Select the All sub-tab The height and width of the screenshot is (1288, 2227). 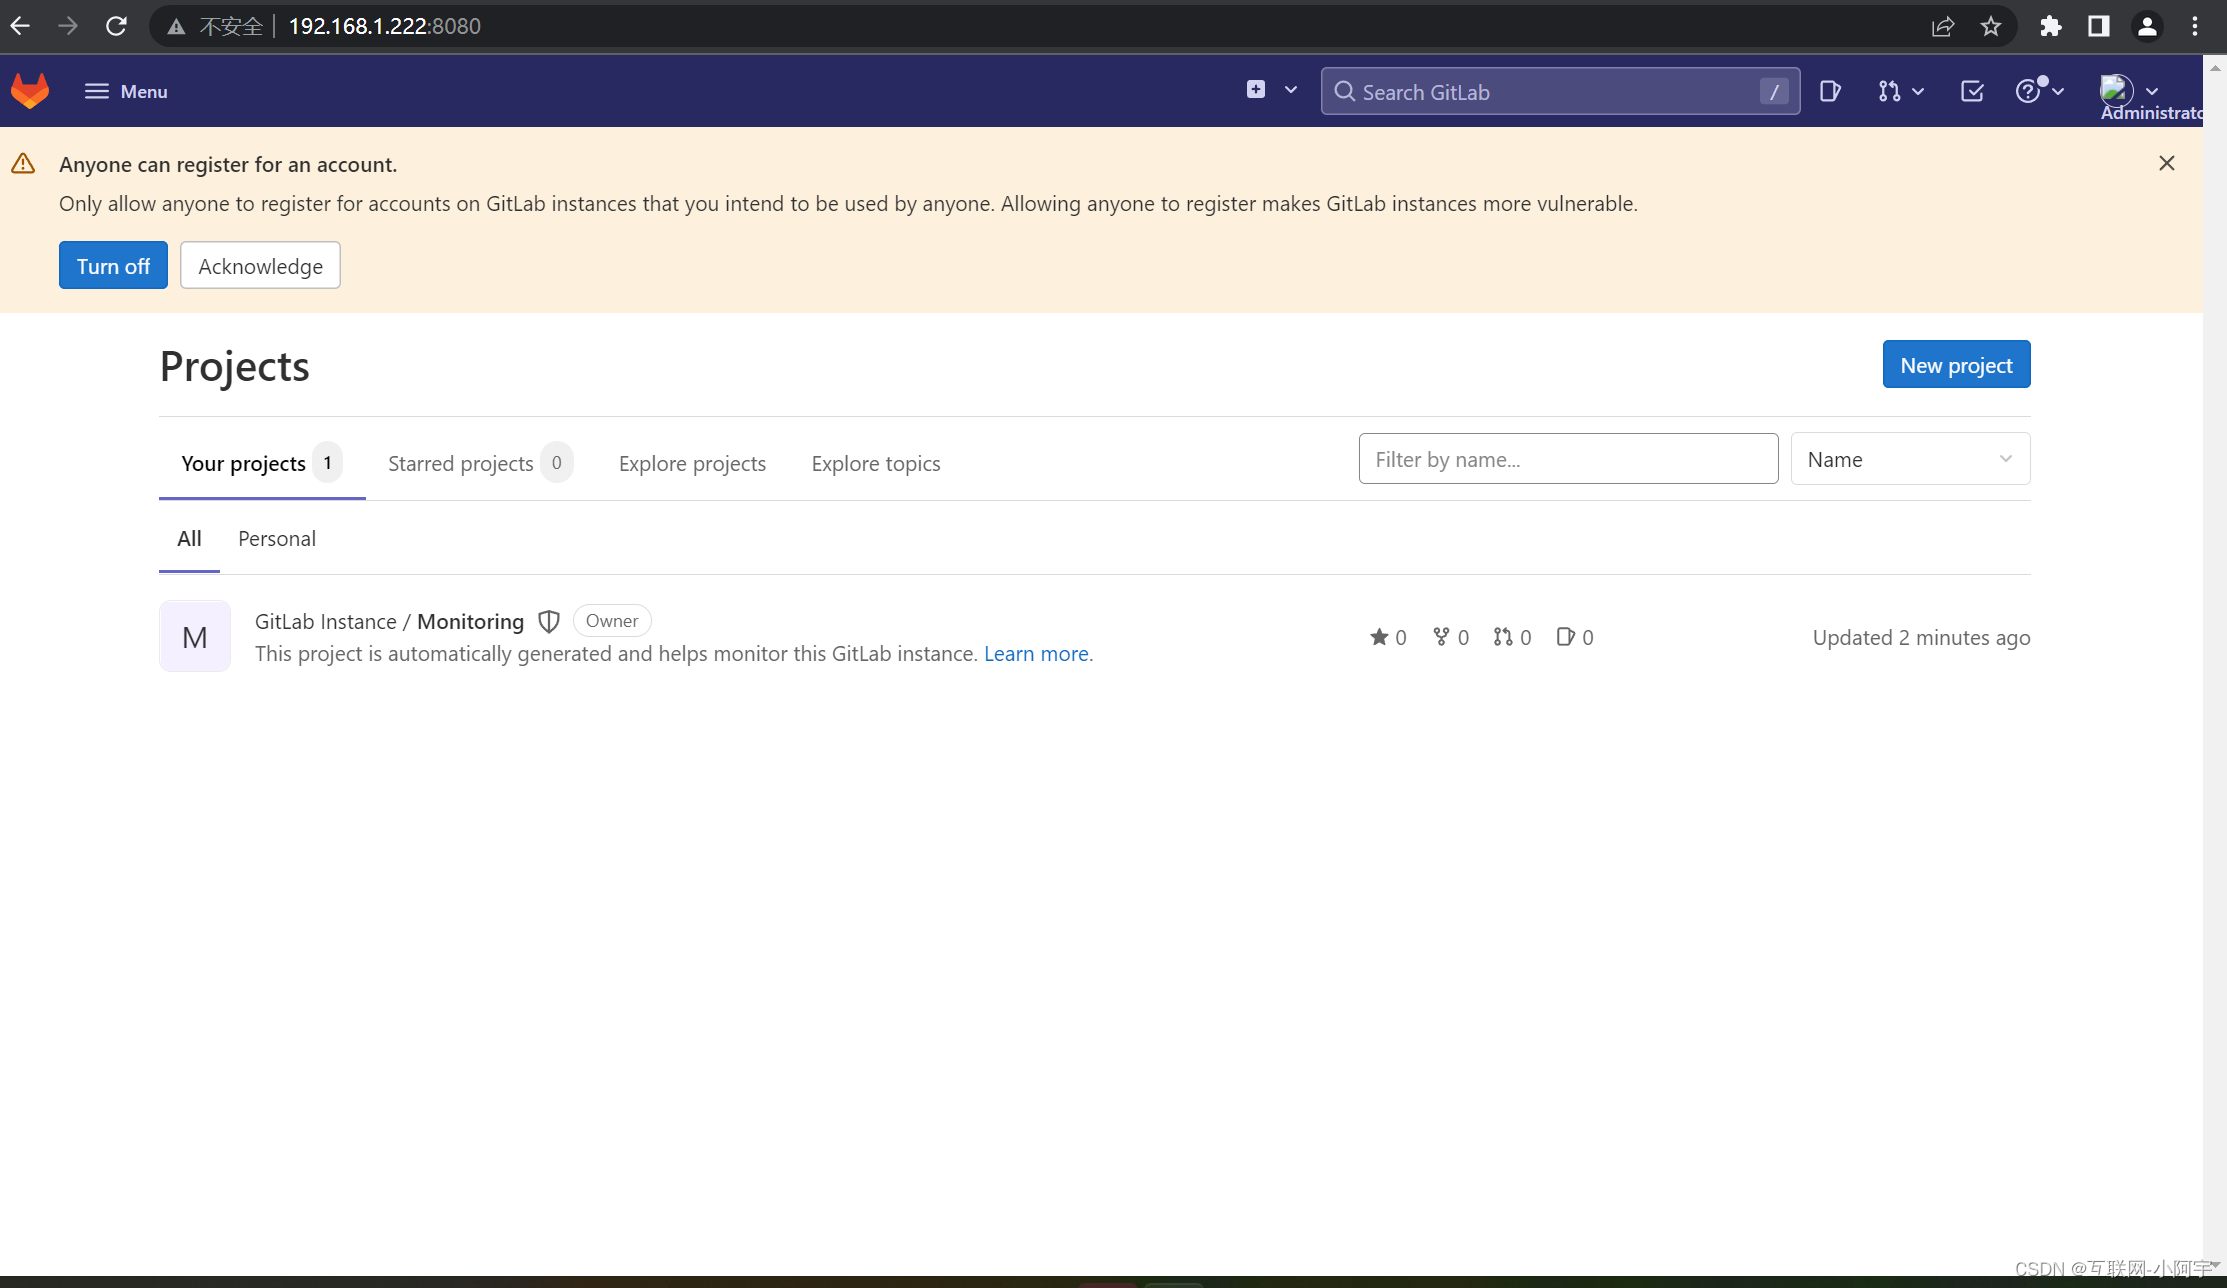(189, 539)
